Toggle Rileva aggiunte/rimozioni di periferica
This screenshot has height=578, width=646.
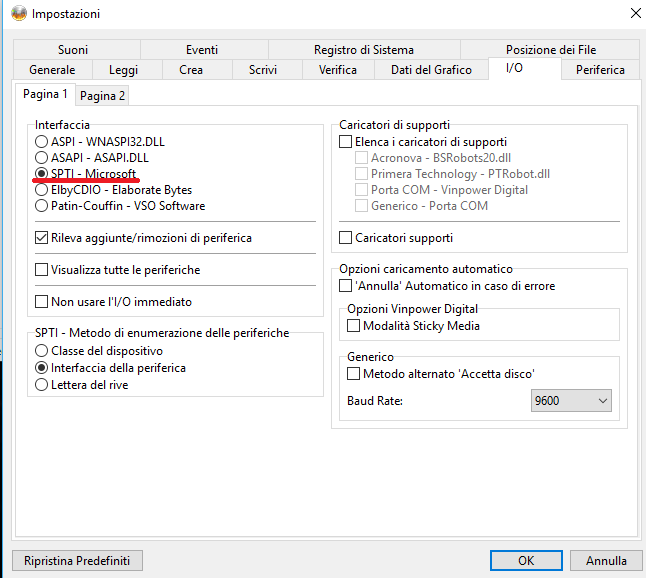(143, 238)
